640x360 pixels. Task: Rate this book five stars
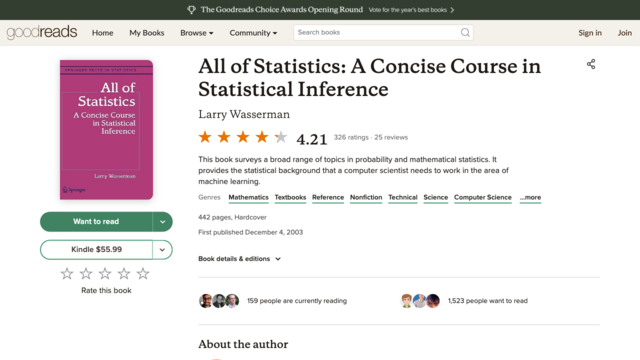click(x=143, y=273)
